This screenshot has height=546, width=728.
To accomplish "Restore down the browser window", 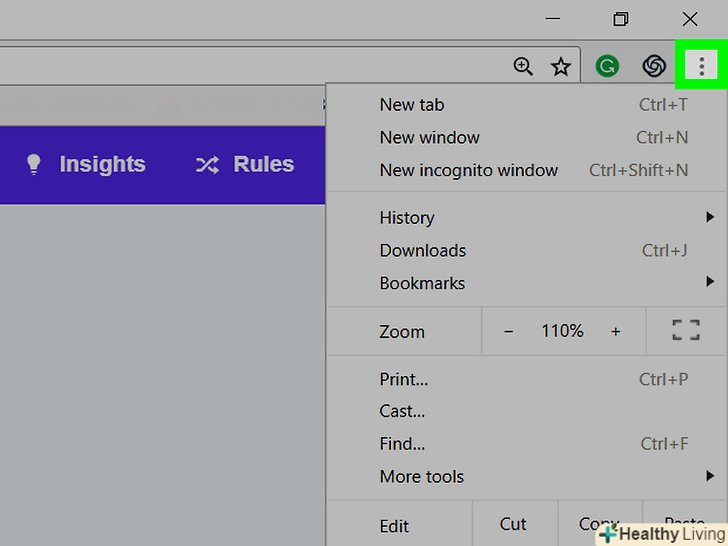I will click(621, 19).
